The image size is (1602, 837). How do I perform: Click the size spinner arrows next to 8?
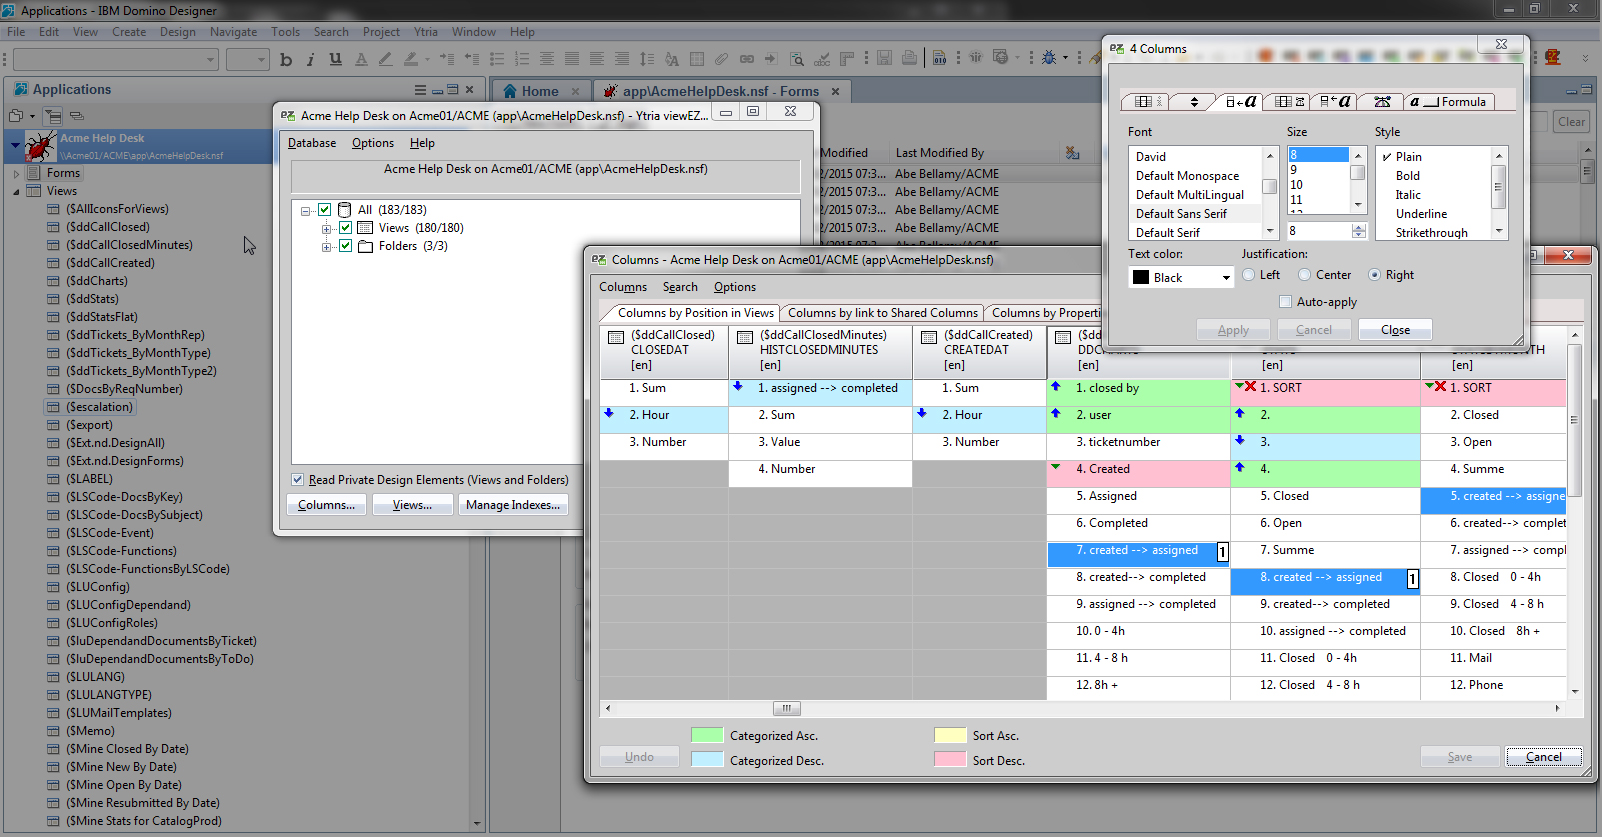coord(1358,231)
